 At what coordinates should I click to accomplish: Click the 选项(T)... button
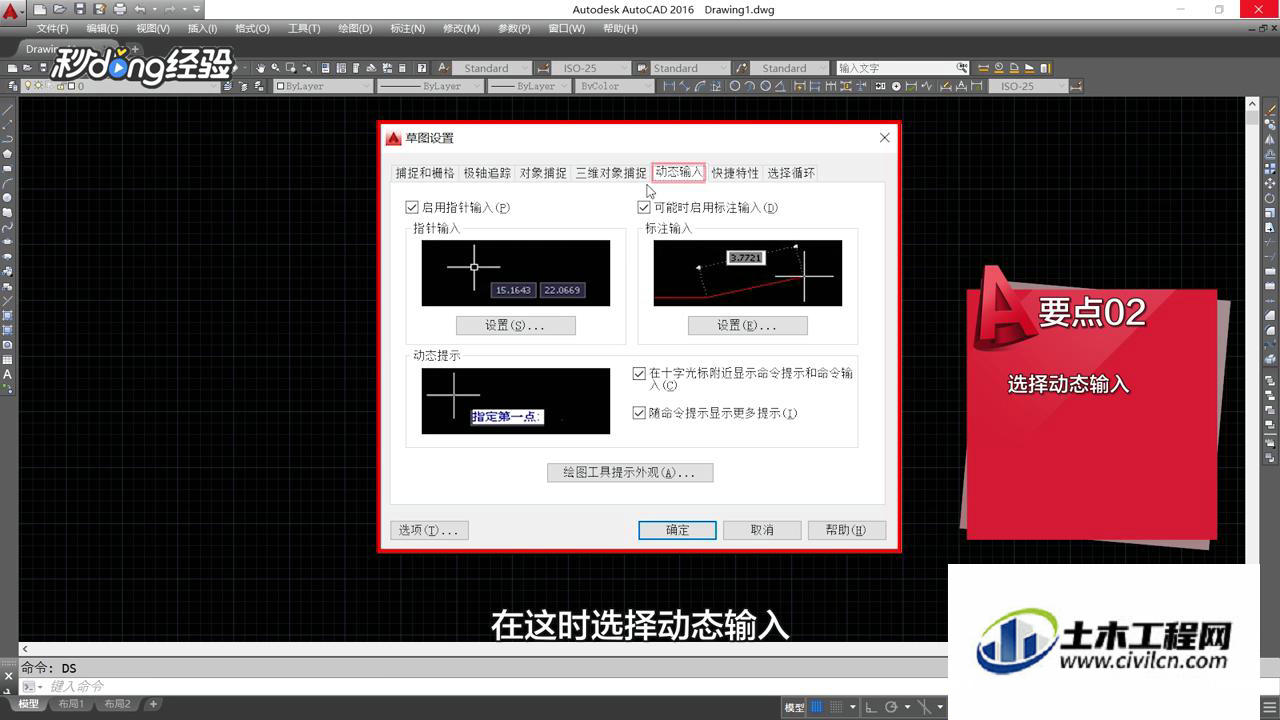(x=429, y=530)
